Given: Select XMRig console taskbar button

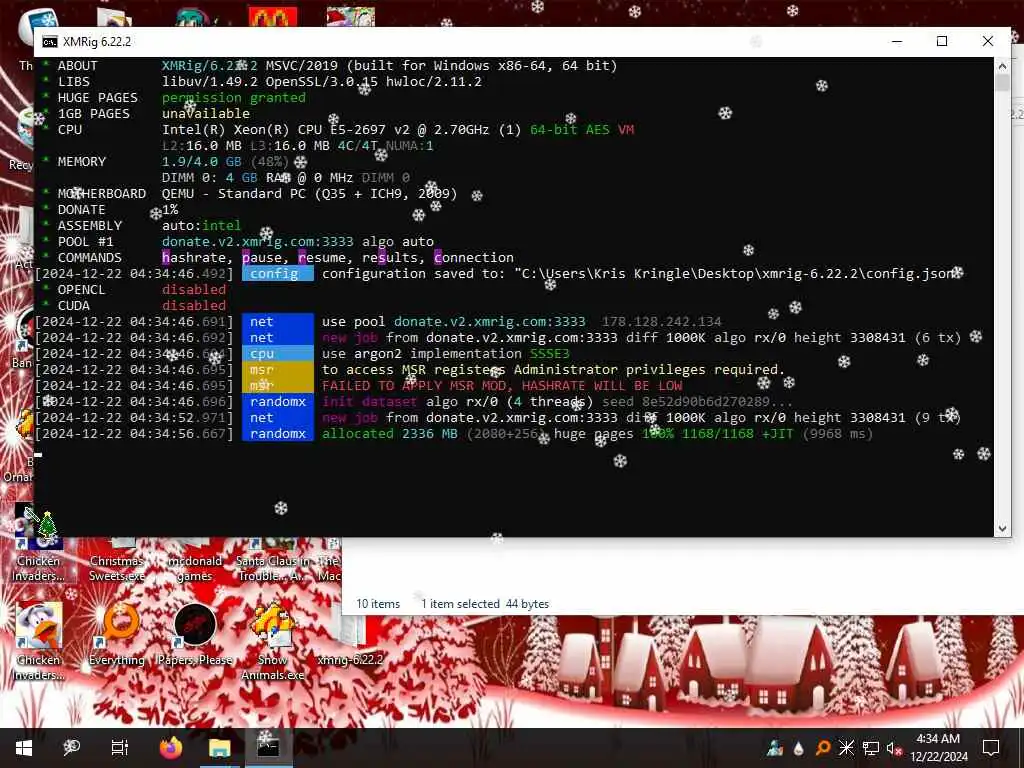Looking at the screenshot, I should pos(268,748).
